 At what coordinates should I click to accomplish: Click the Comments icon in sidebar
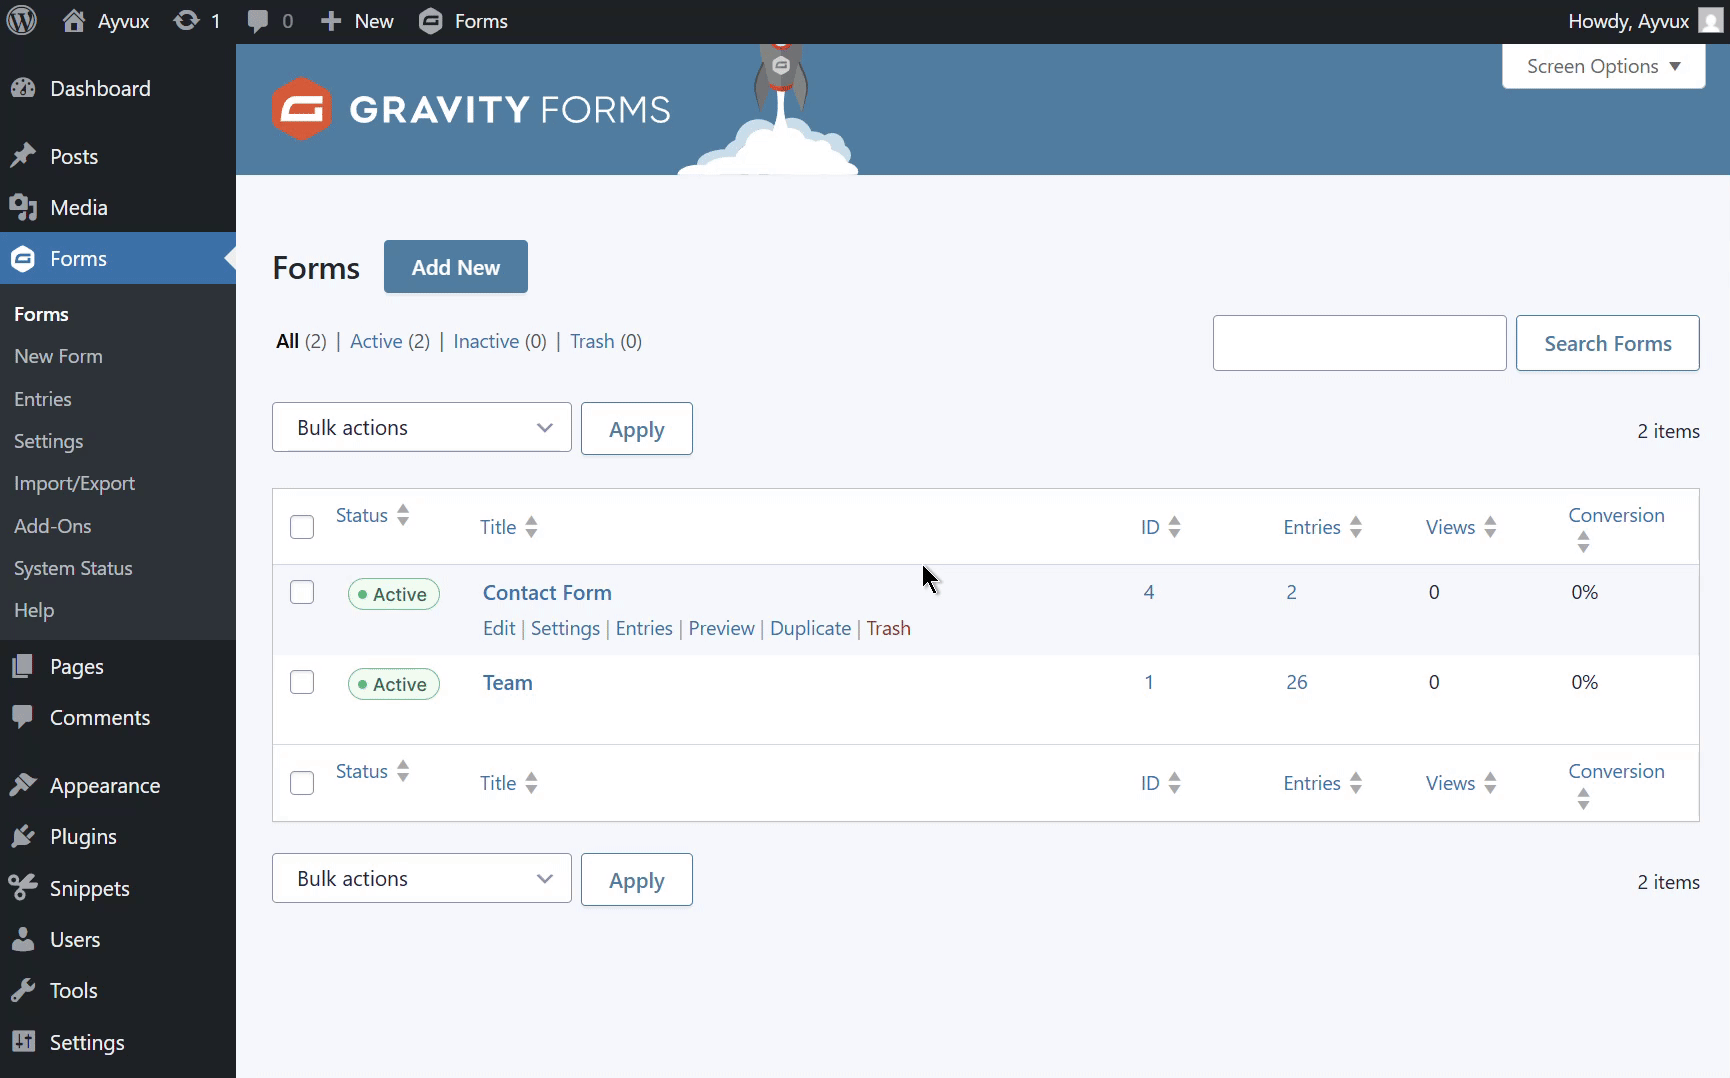coord(23,717)
